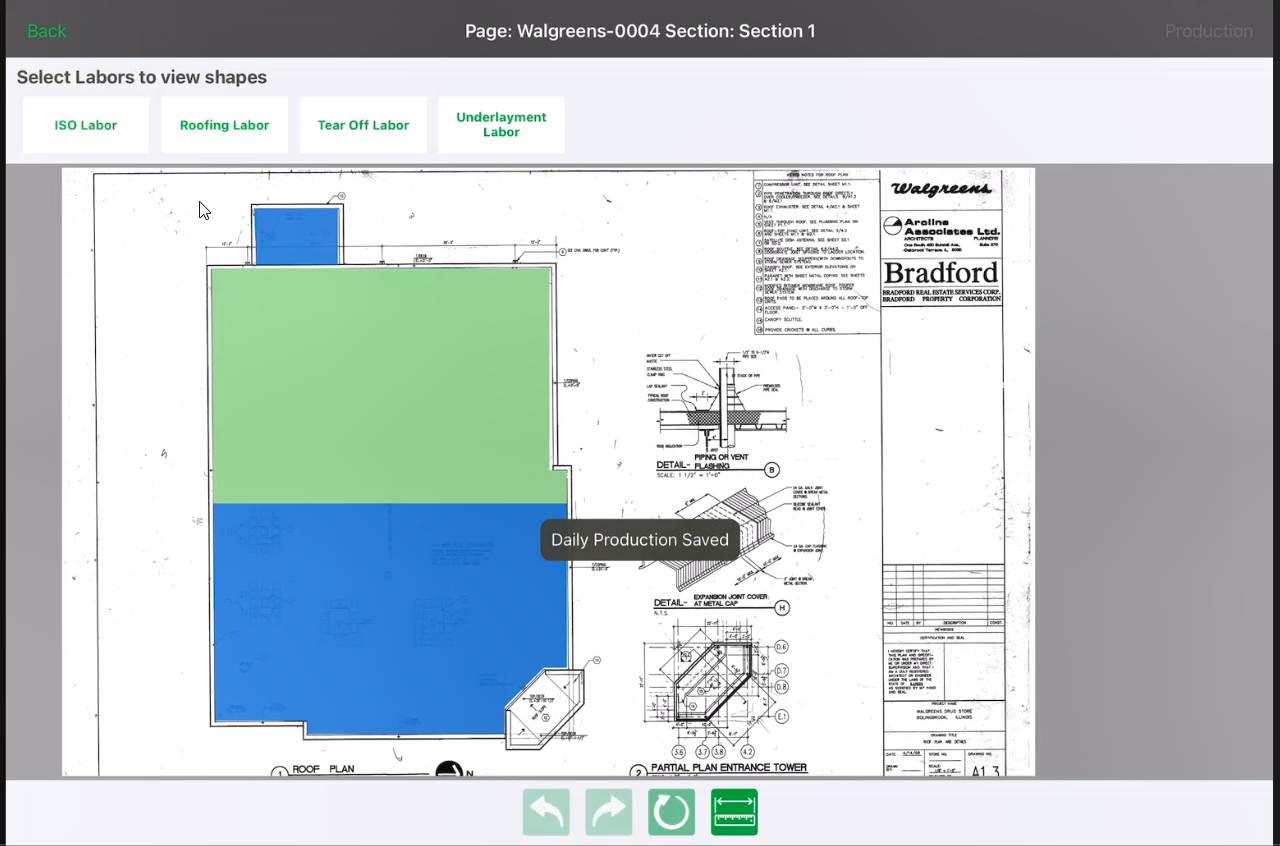Image resolution: width=1280 pixels, height=846 pixels.
Task: Tap the circular refresh reset icon
Action: point(671,812)
